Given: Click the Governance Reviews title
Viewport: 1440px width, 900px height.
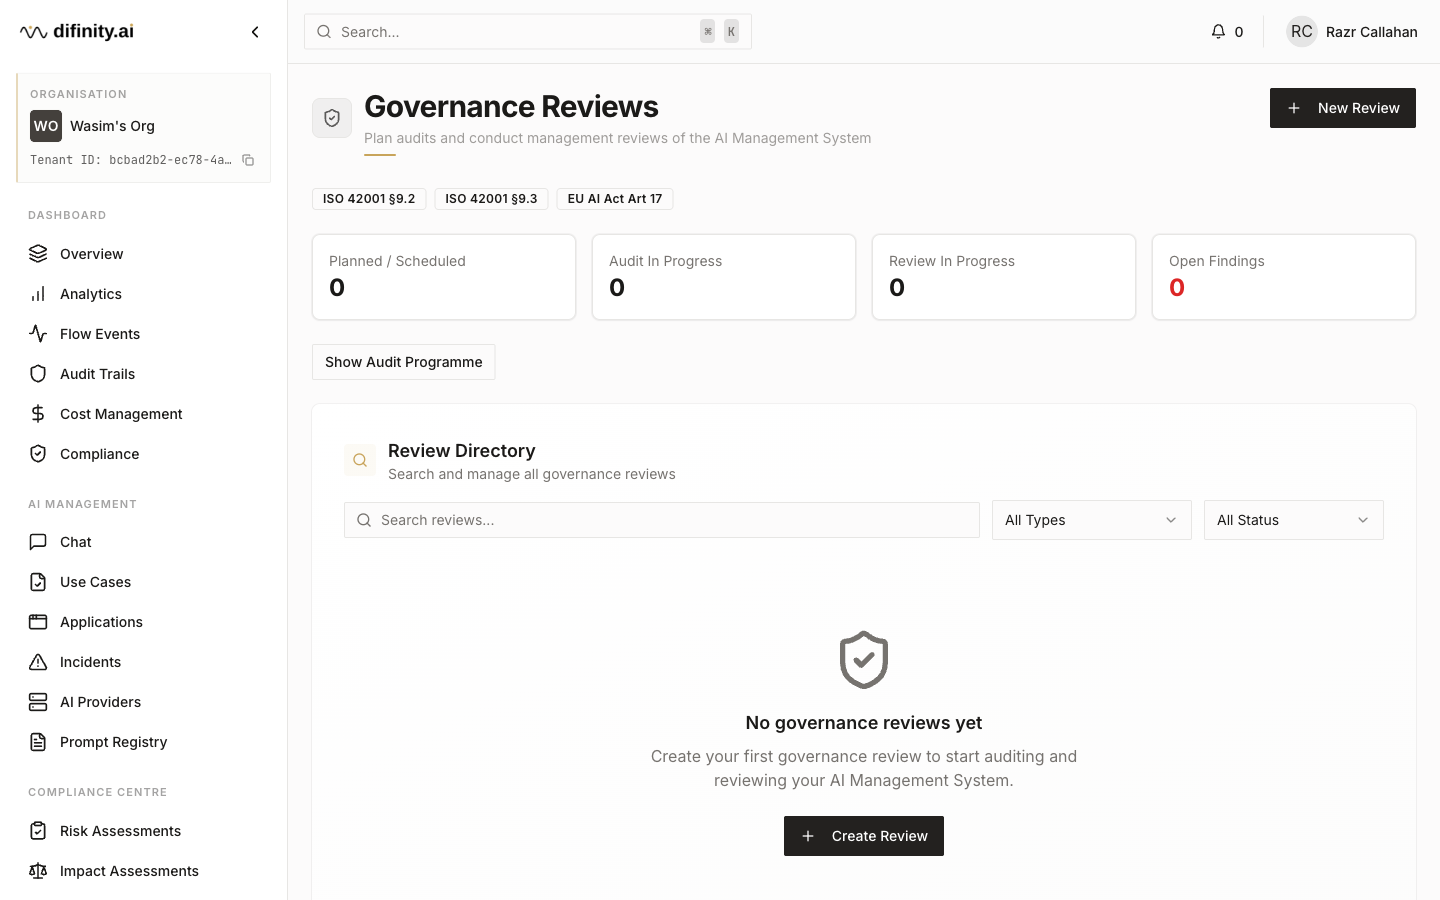Looking at the screenshot, I should [x=511, y=106].
